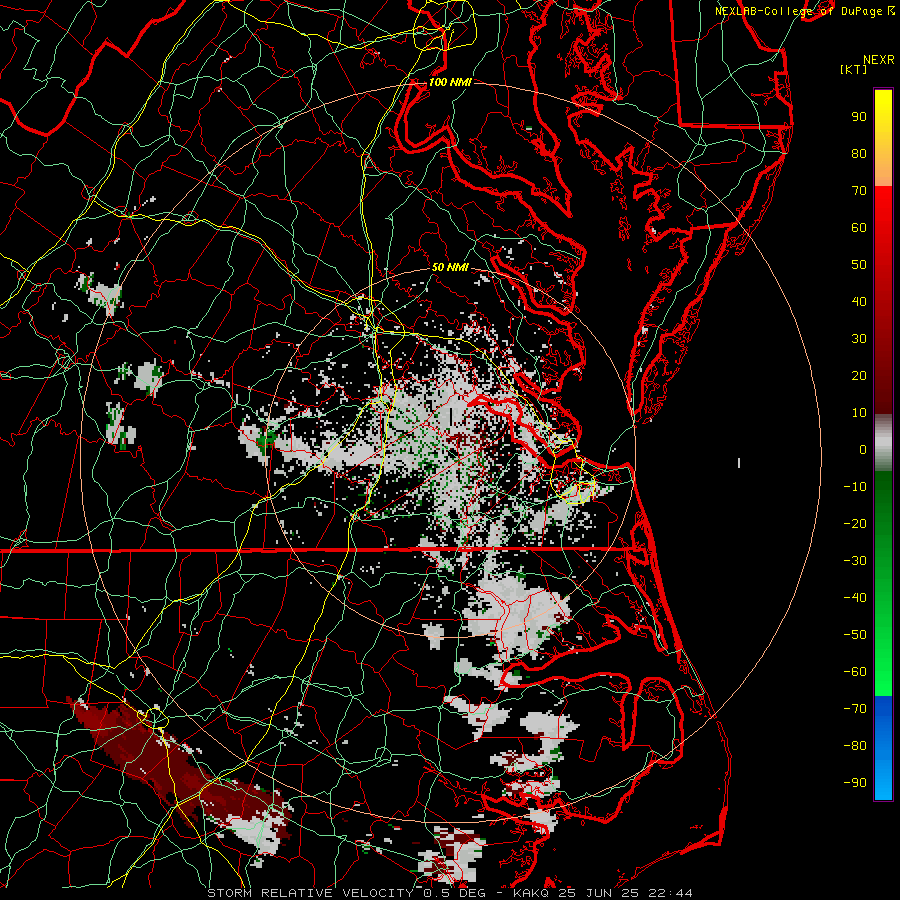This screenshot has height=900, width=900.
Task: Select the positive '90' value on the velocity scale
Action: point(859,117)
